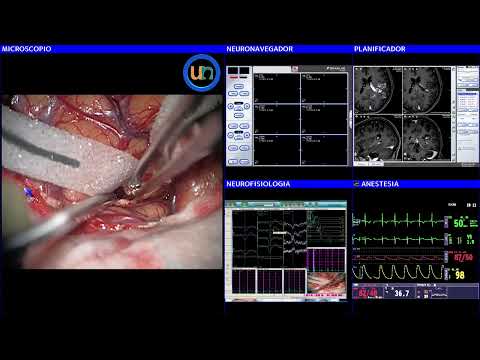
Task: Click the temperature reading 36.7
Action: (402, 293)
